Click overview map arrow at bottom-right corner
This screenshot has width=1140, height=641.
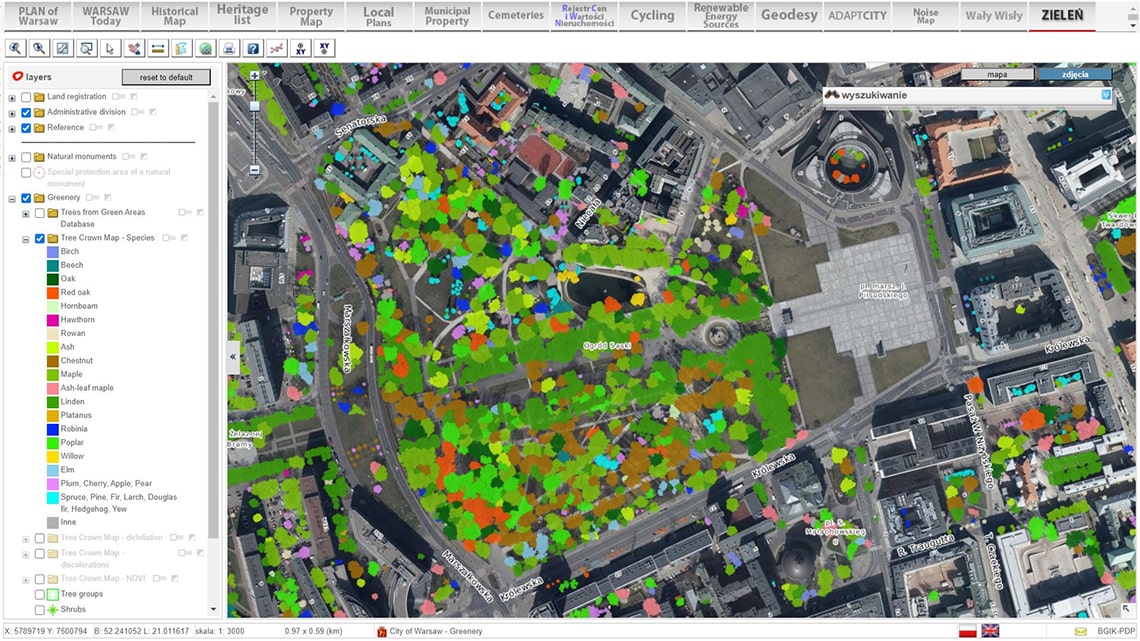[x=1126, y=608]
